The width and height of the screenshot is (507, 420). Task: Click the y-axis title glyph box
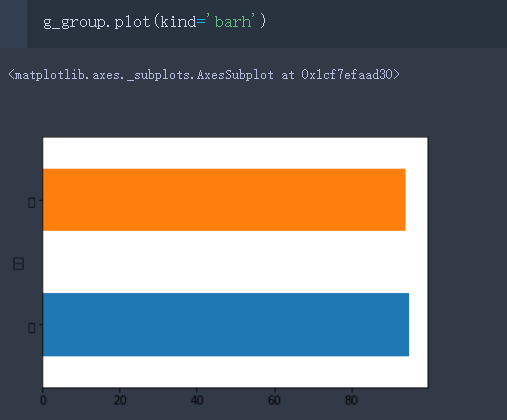[18, 264]
